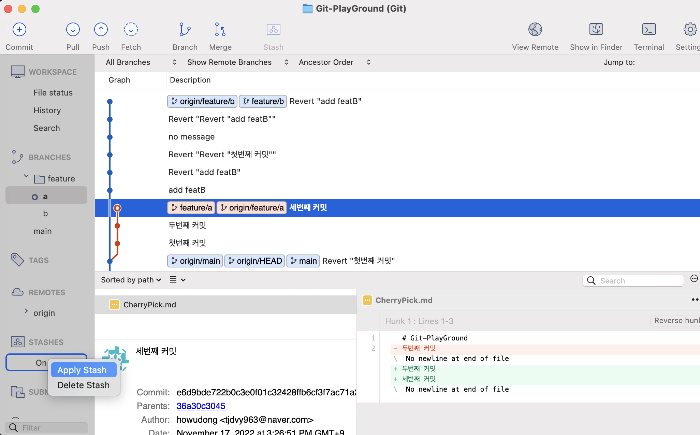Image resolution: width=700 pixels, height=435 pixels.
Task: Click the origin/feature/b branch tag
Action: point(202,101)
